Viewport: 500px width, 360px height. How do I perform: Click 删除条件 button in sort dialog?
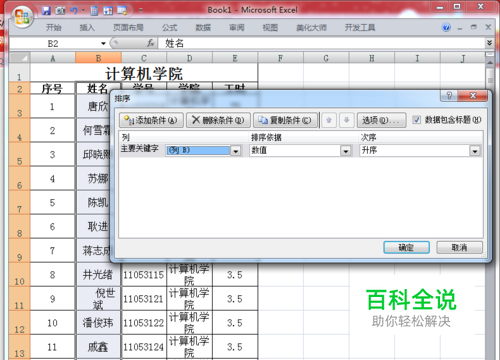click(x=218, y=120)
